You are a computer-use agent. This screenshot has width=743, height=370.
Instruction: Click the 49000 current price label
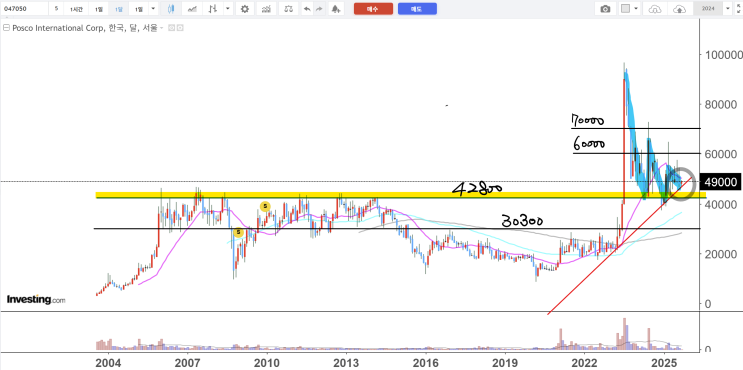point(720,181)
